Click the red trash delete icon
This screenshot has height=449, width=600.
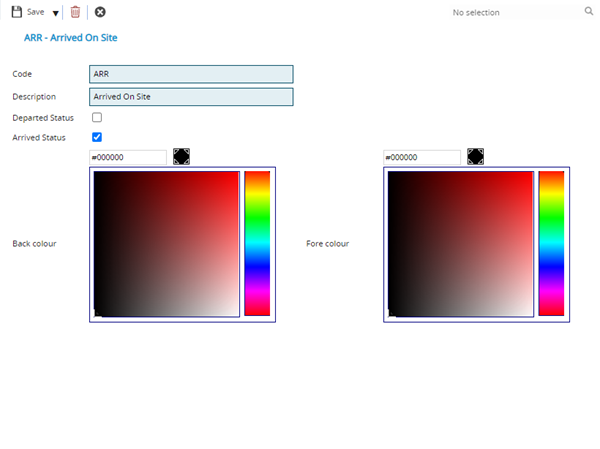(75, 12)
